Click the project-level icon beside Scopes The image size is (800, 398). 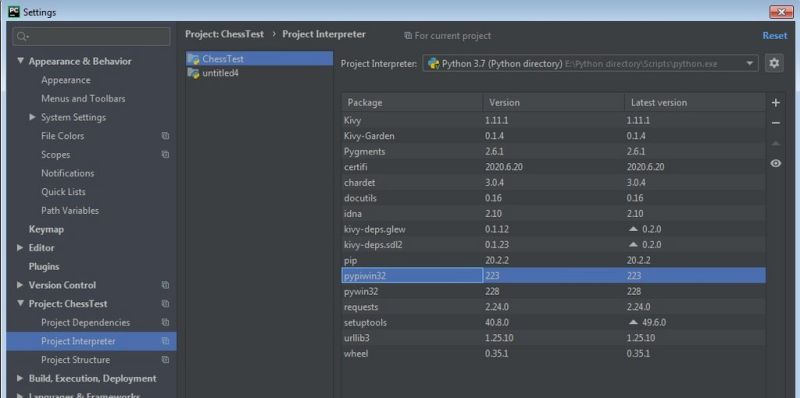pos(165,154)
